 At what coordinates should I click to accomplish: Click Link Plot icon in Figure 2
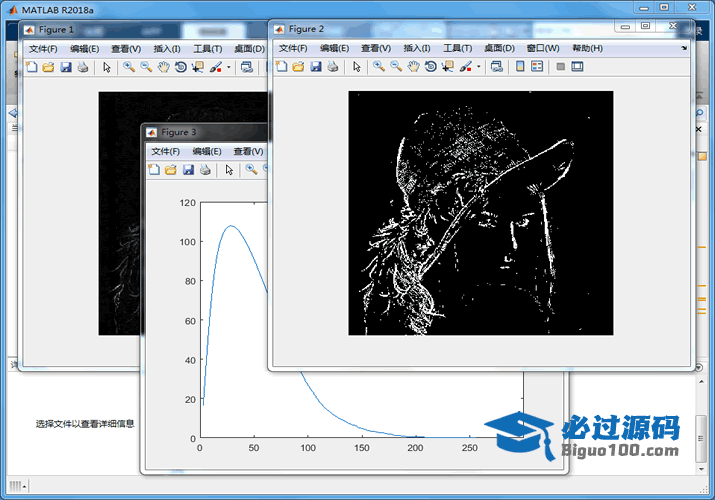497,67
